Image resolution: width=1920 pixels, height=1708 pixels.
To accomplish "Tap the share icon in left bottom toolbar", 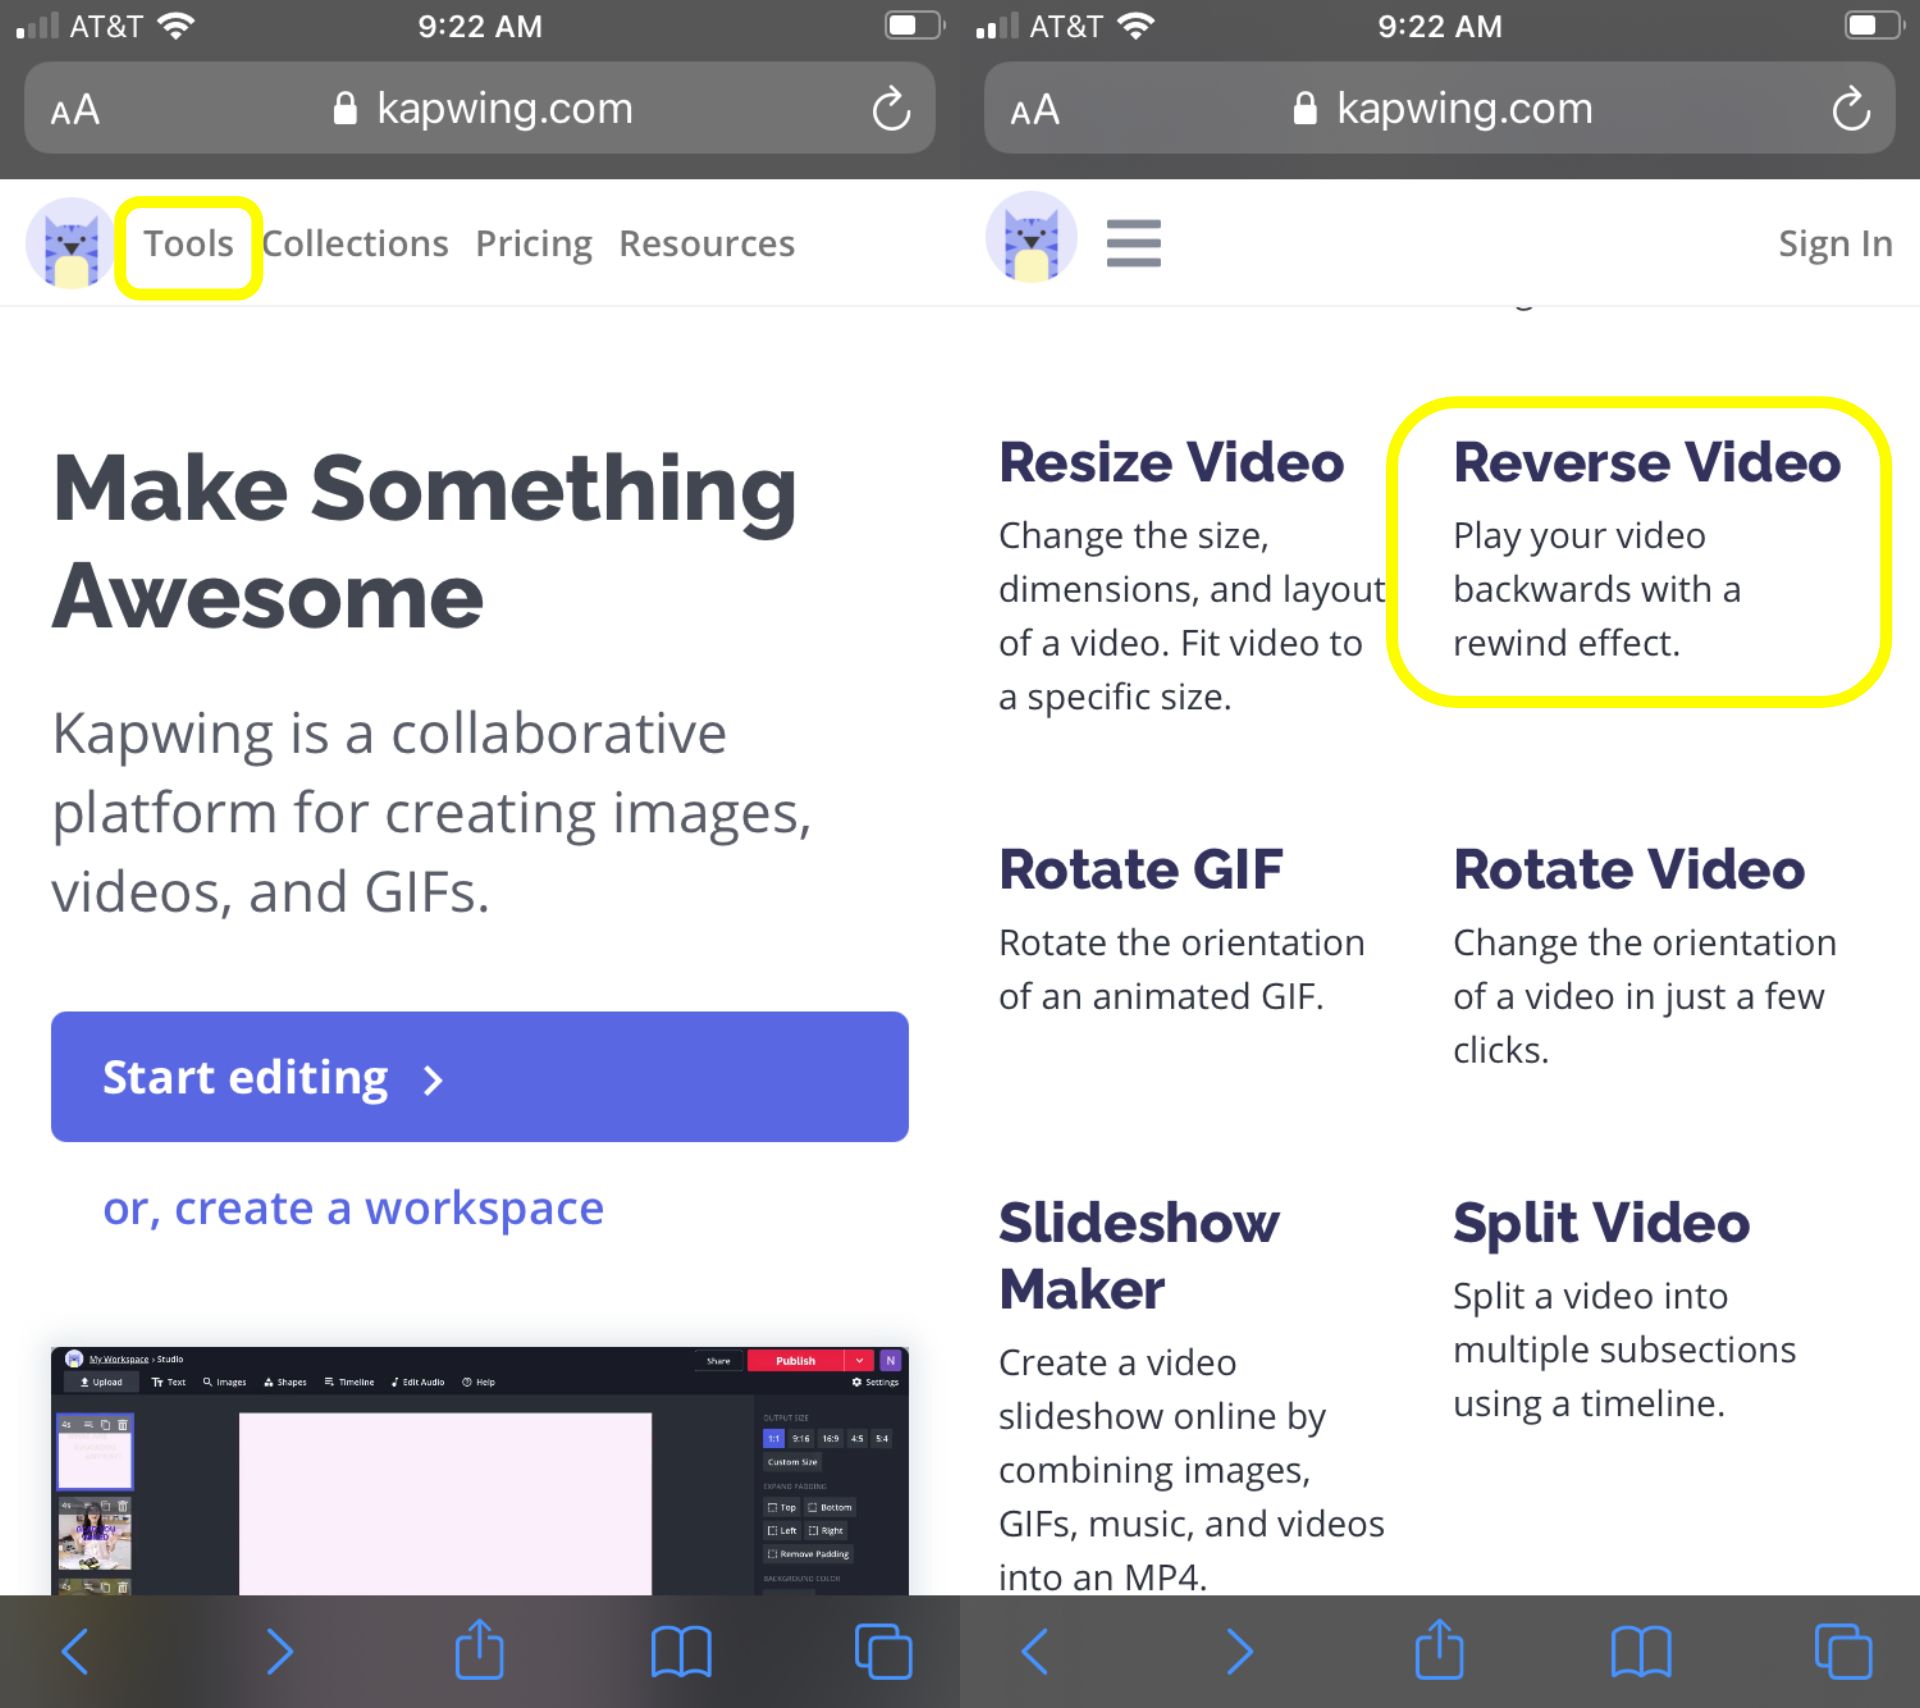I will 479,1650.
